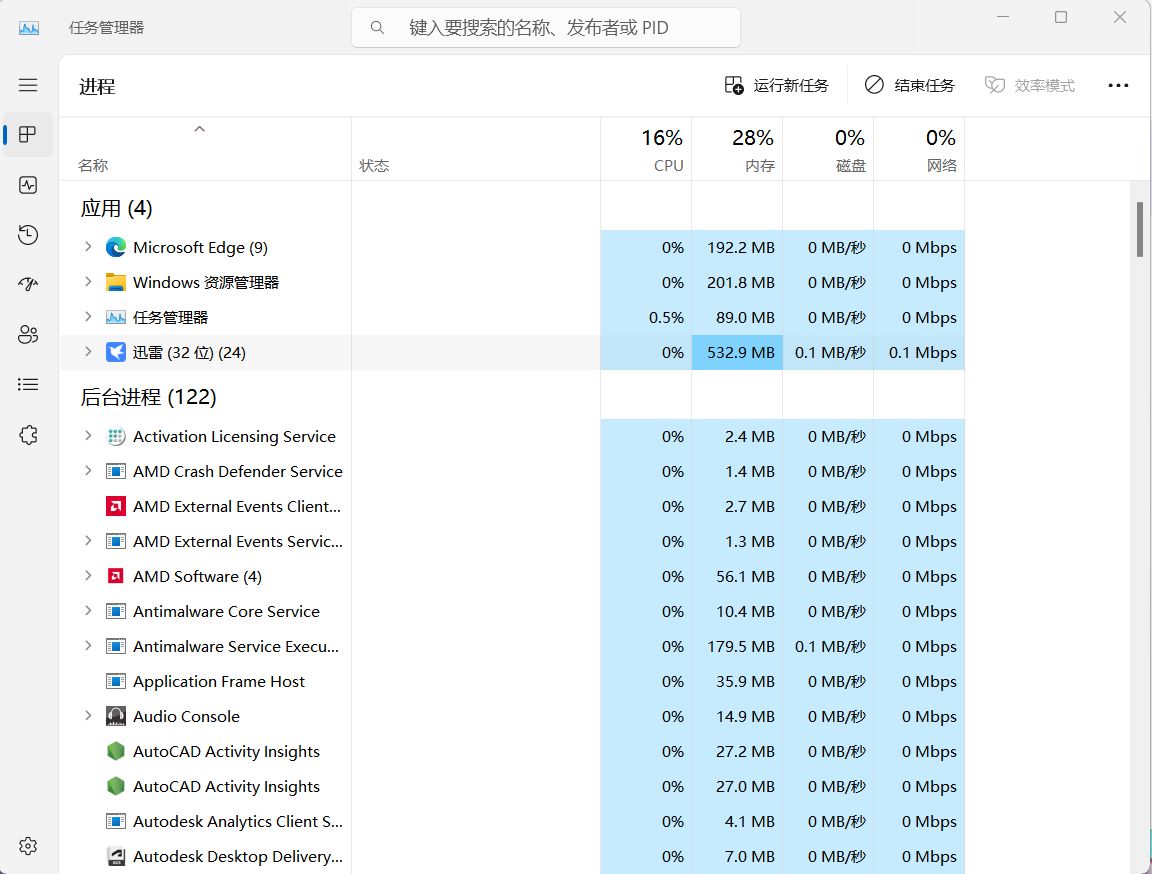Expand the Audio Console process row

88,716
